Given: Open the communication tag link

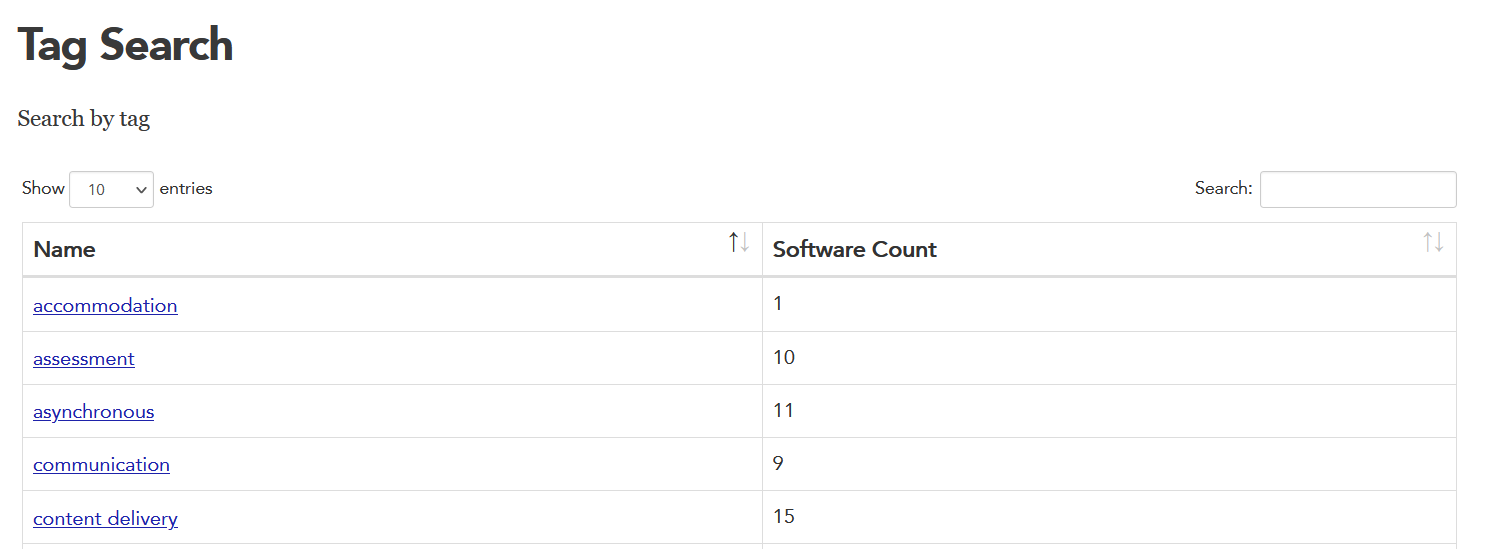Looking at the screenshot, I should coord(101,465).
